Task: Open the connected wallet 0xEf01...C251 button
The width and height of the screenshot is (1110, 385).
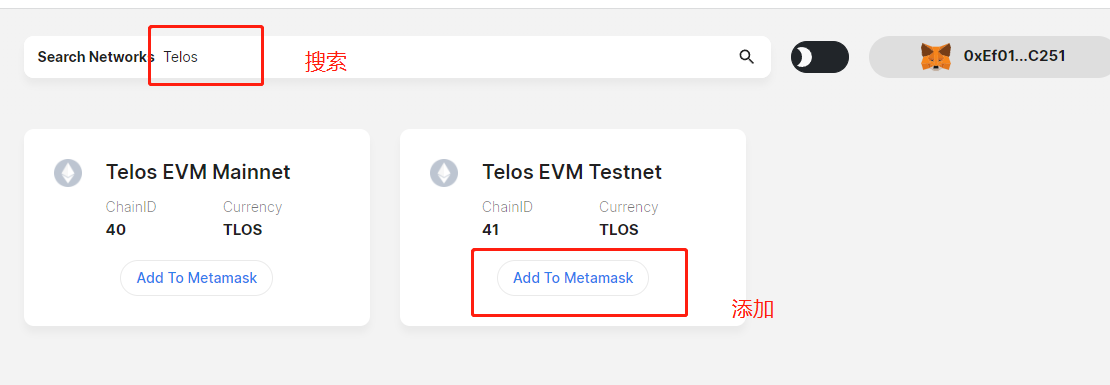Action: coord(990,57)
